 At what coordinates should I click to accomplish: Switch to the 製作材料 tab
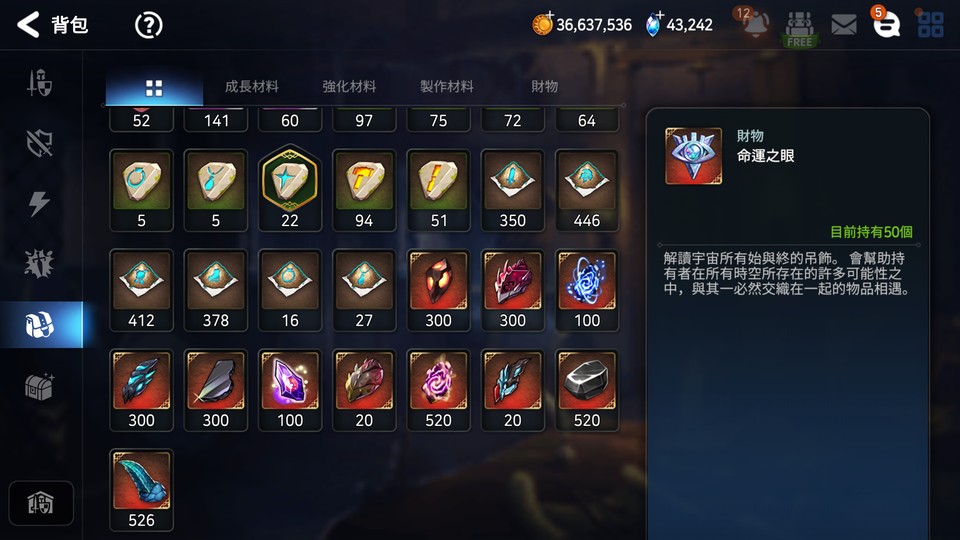click(x=446, y=87)
